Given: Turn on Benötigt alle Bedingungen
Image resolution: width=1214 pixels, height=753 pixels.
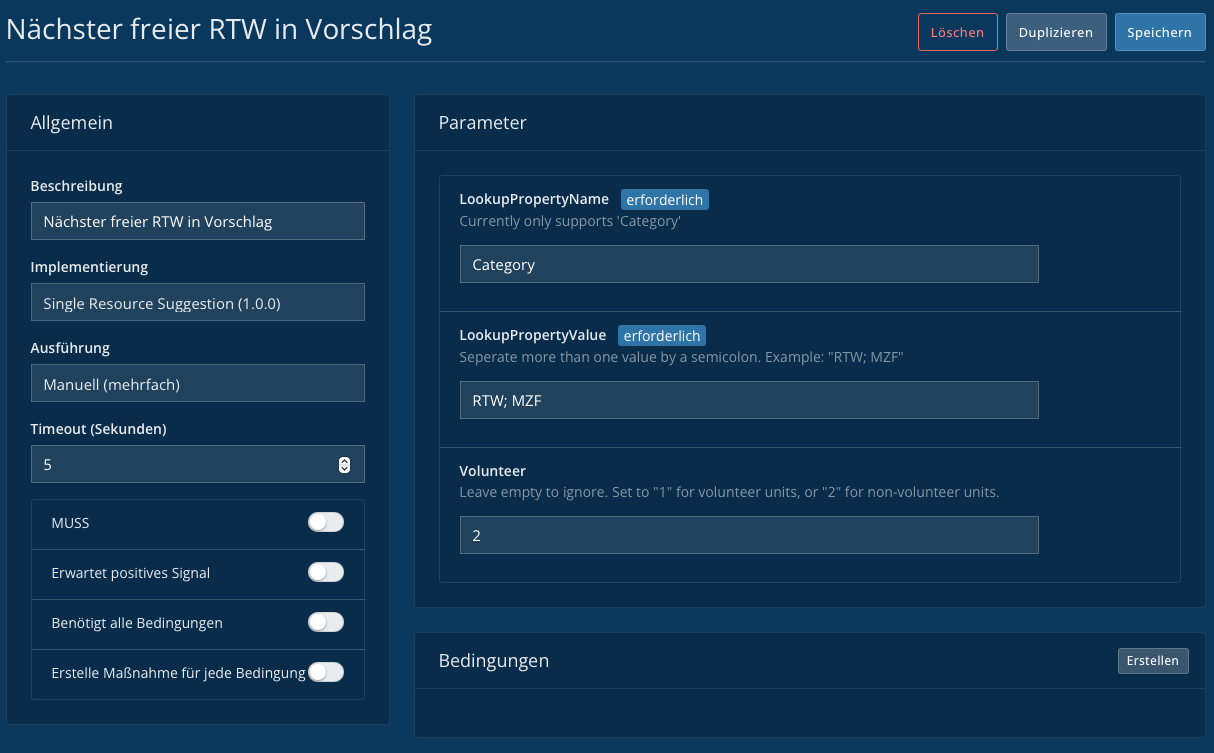Looking at the screenshot, I should click(326, 622).
